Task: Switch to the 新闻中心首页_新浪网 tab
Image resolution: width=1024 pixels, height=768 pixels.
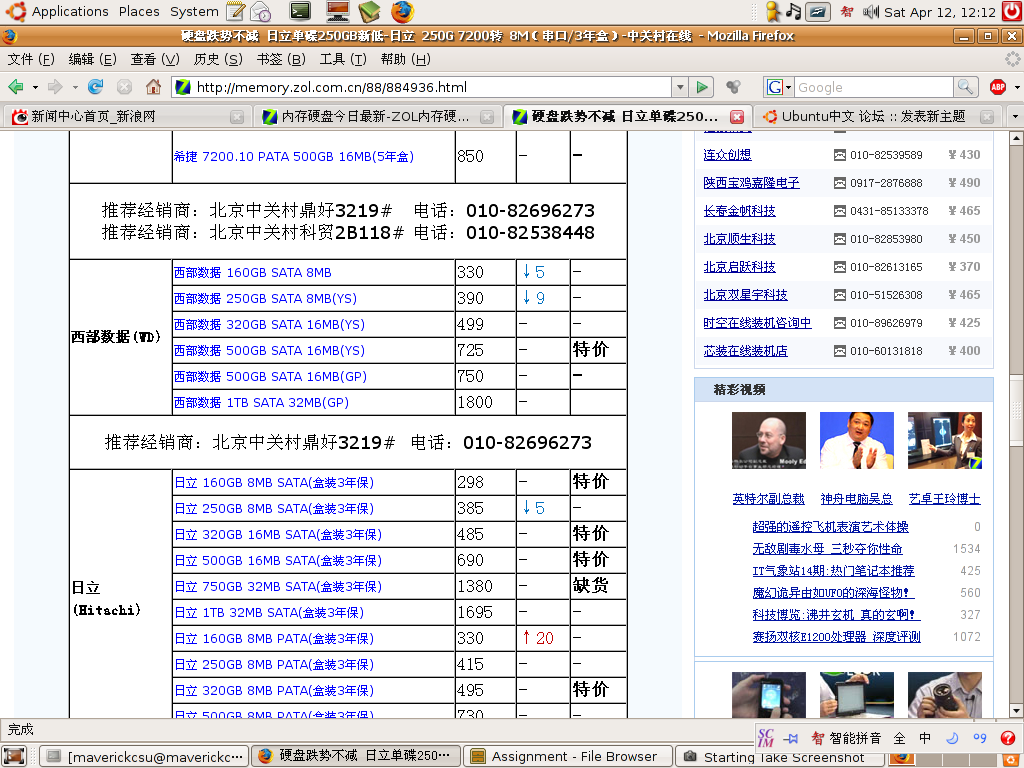Action: tap(127, 116)
